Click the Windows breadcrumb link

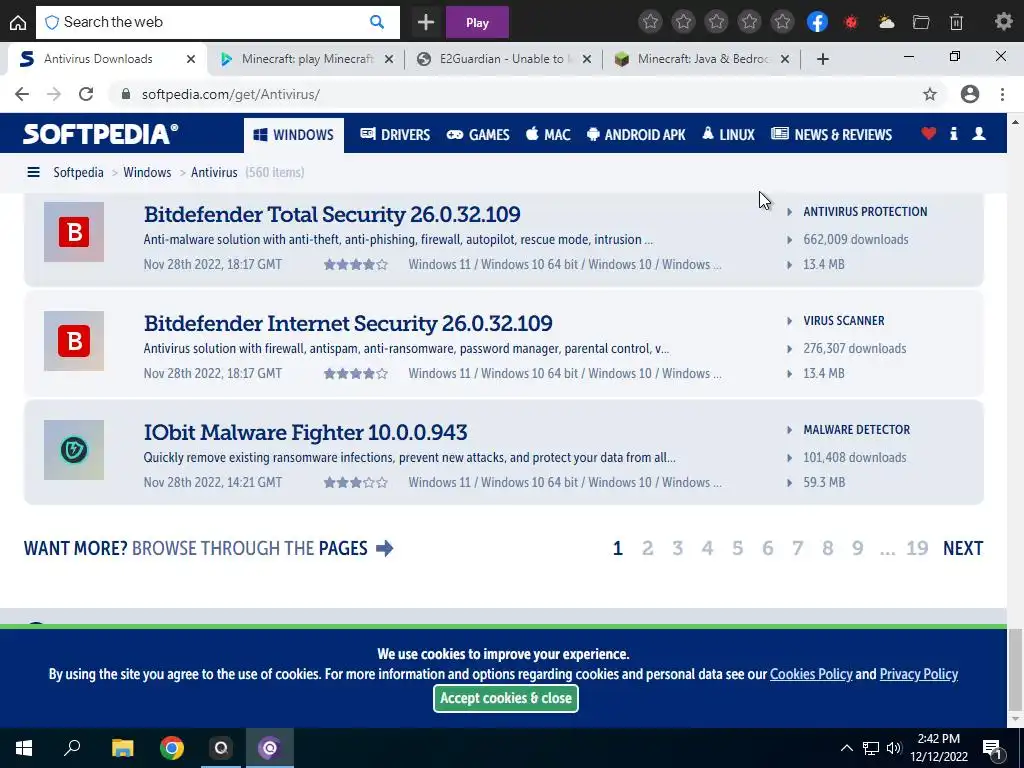tap(148, 172)
